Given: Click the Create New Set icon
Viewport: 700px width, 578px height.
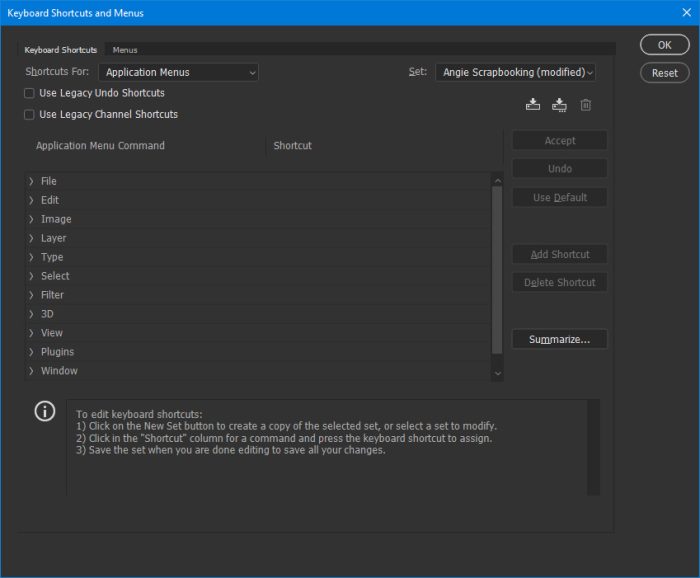Looking at the screenshot, I should tap(559, 105).
